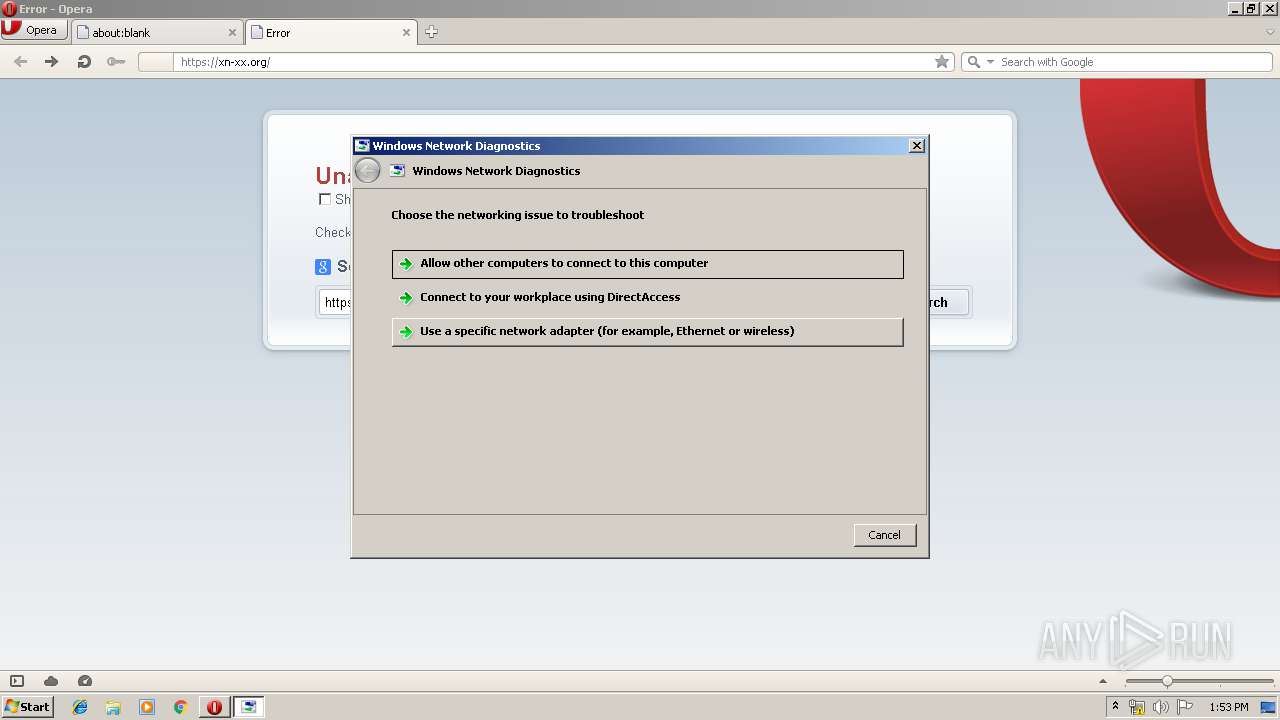Switch to the Error tab
Screen dimensions: 1280x720
coord(330,32)
